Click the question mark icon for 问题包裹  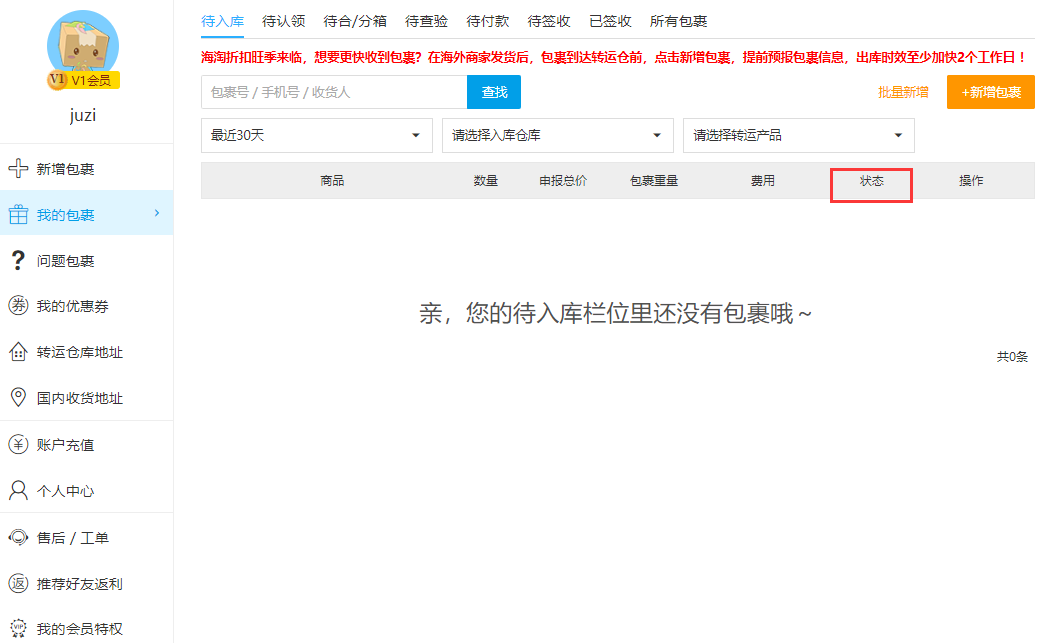tap(18, 260)
